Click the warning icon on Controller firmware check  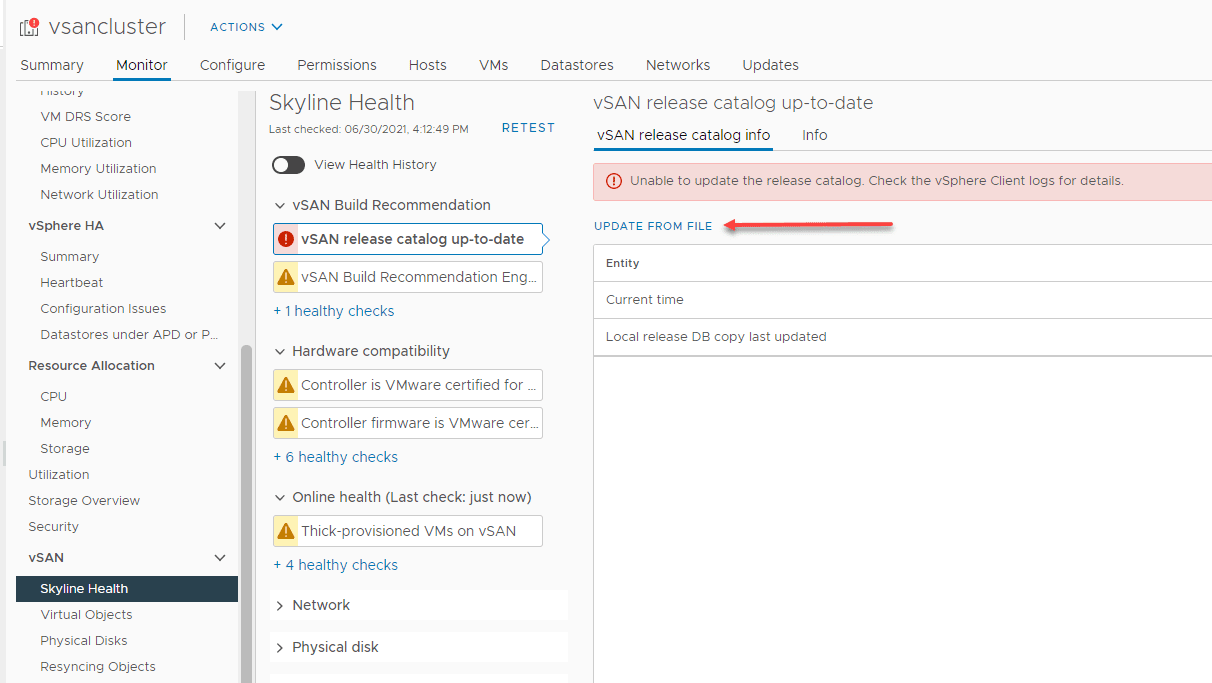[x=287, y=423]
